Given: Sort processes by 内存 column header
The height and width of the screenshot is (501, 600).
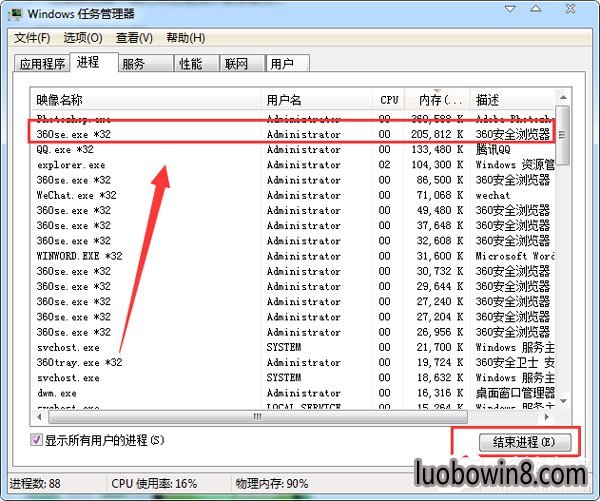Looking at the screenshot, I should [x=438, y=100].
